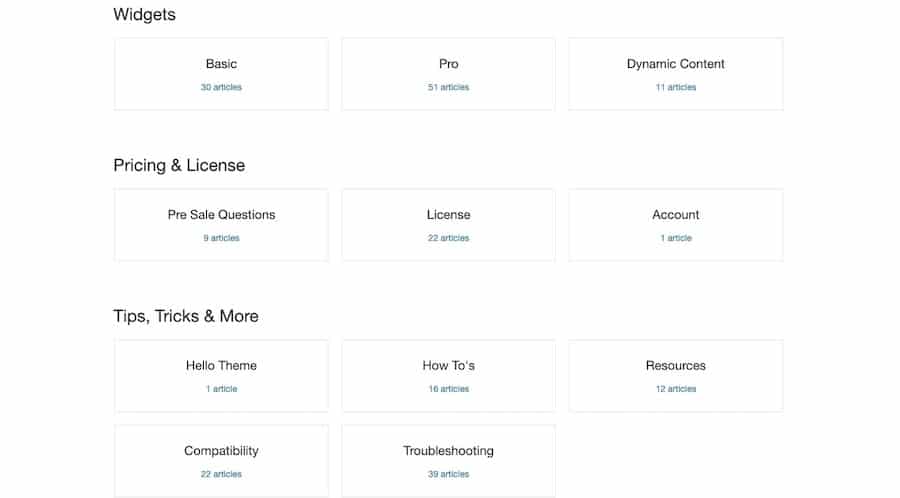Open the Account category card
The height and width of the screenshot is (498, 900).
click(676, 215)
